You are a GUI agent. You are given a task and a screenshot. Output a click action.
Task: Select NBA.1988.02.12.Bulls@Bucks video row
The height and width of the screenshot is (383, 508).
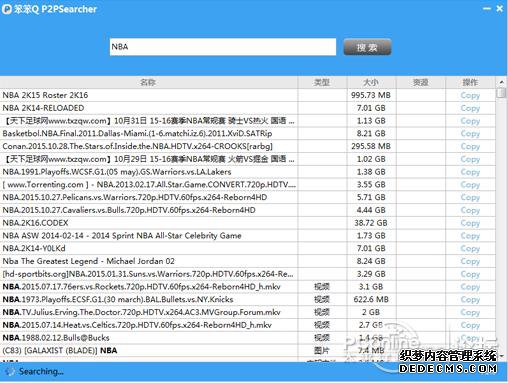248,338
